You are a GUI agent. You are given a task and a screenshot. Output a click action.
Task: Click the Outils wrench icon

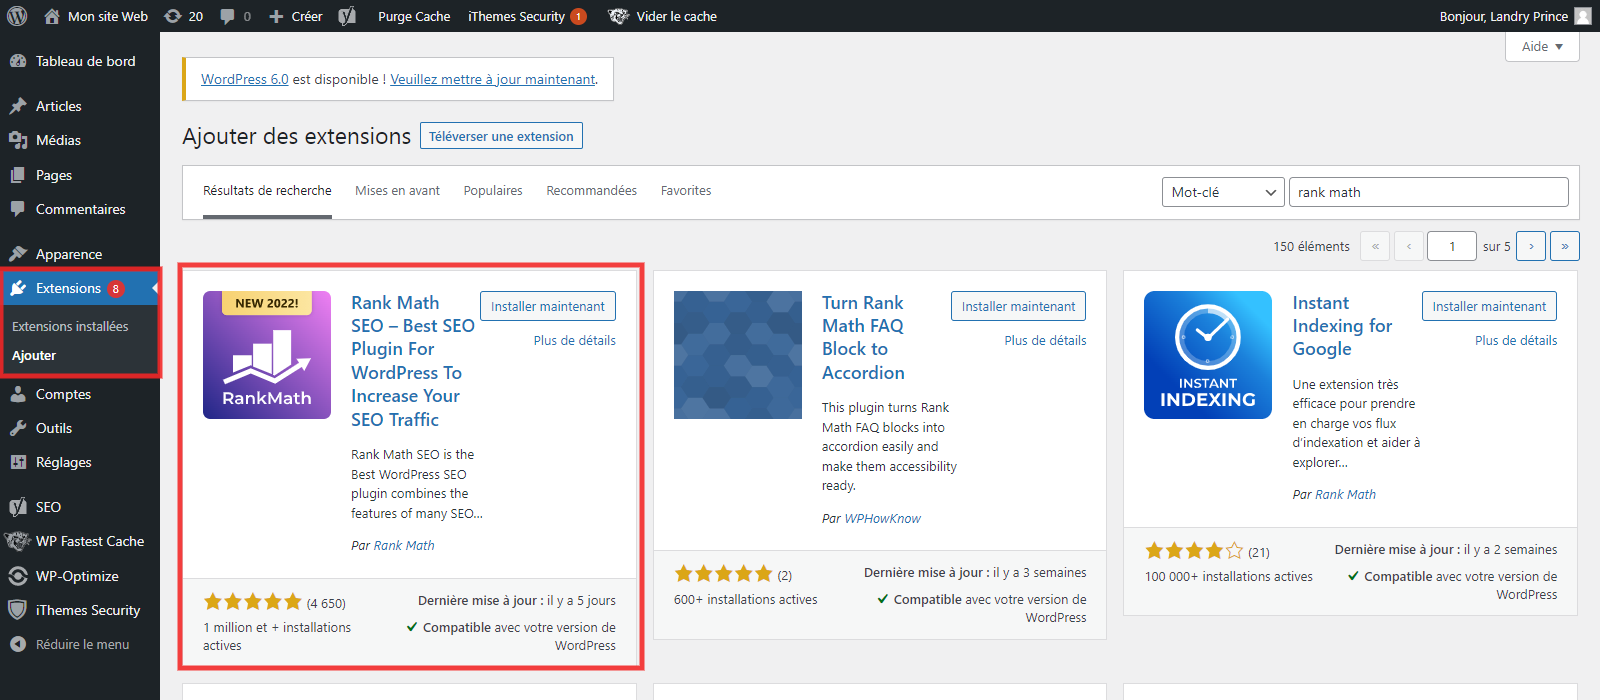pyautogui.click(x=18, y=428)
